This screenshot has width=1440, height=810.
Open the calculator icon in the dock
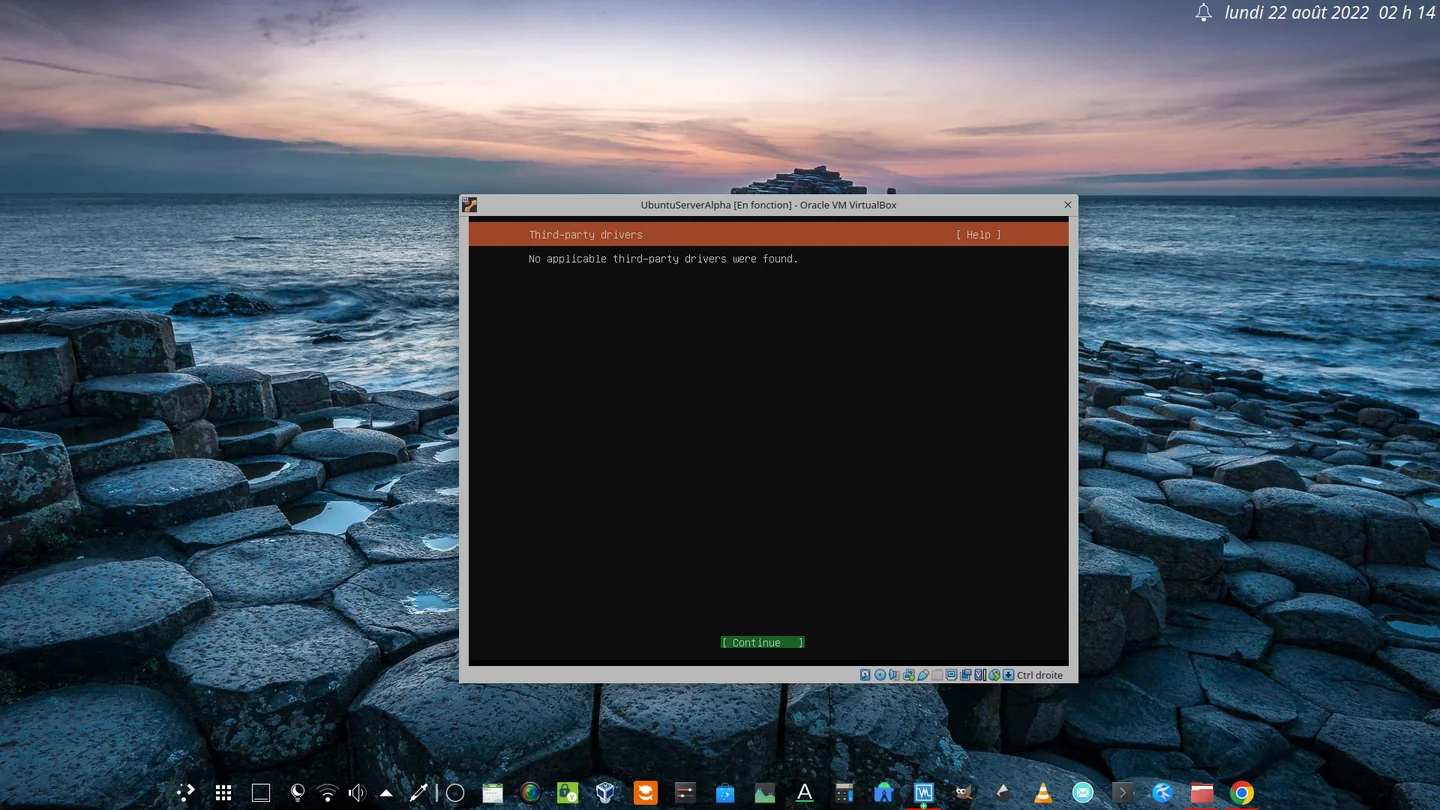(x=844, y=793)
